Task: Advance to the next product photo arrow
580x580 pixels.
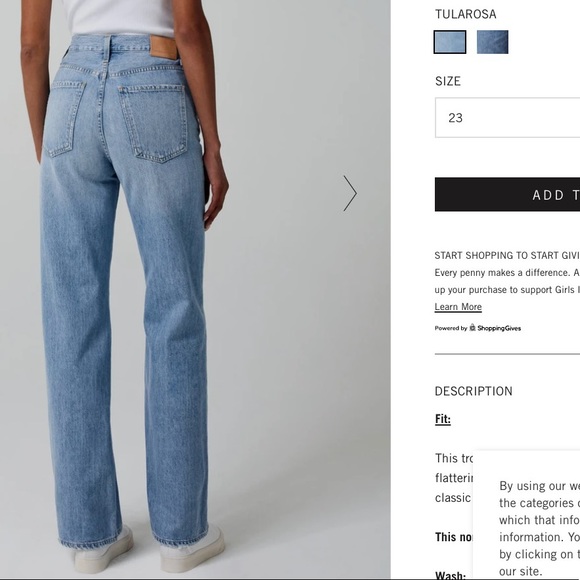Action: click(x=350, y=193)
